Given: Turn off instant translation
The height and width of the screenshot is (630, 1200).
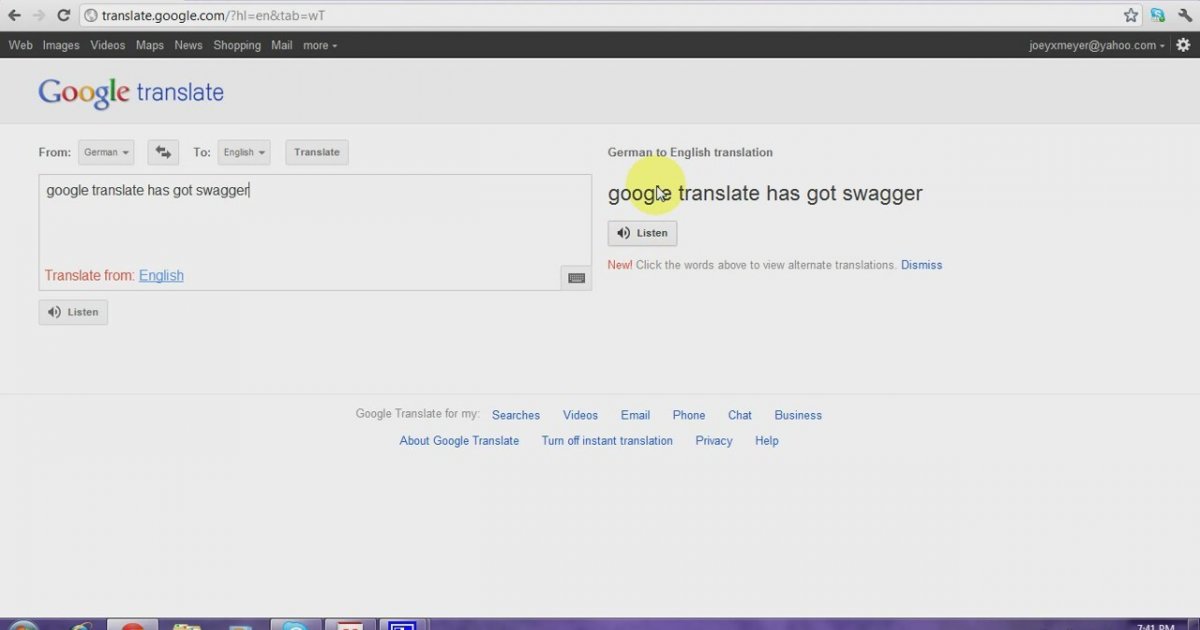Looking at the screenshot, I should [607, 441].
